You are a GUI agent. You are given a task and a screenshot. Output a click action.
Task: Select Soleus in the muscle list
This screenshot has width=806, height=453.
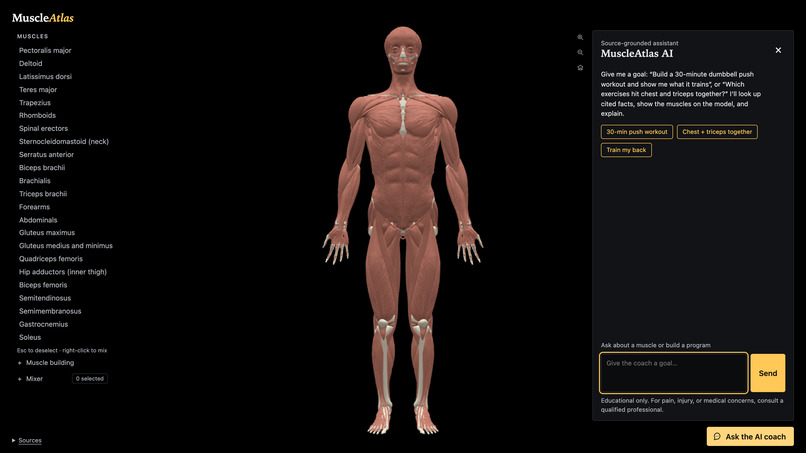tap(30, 337)
